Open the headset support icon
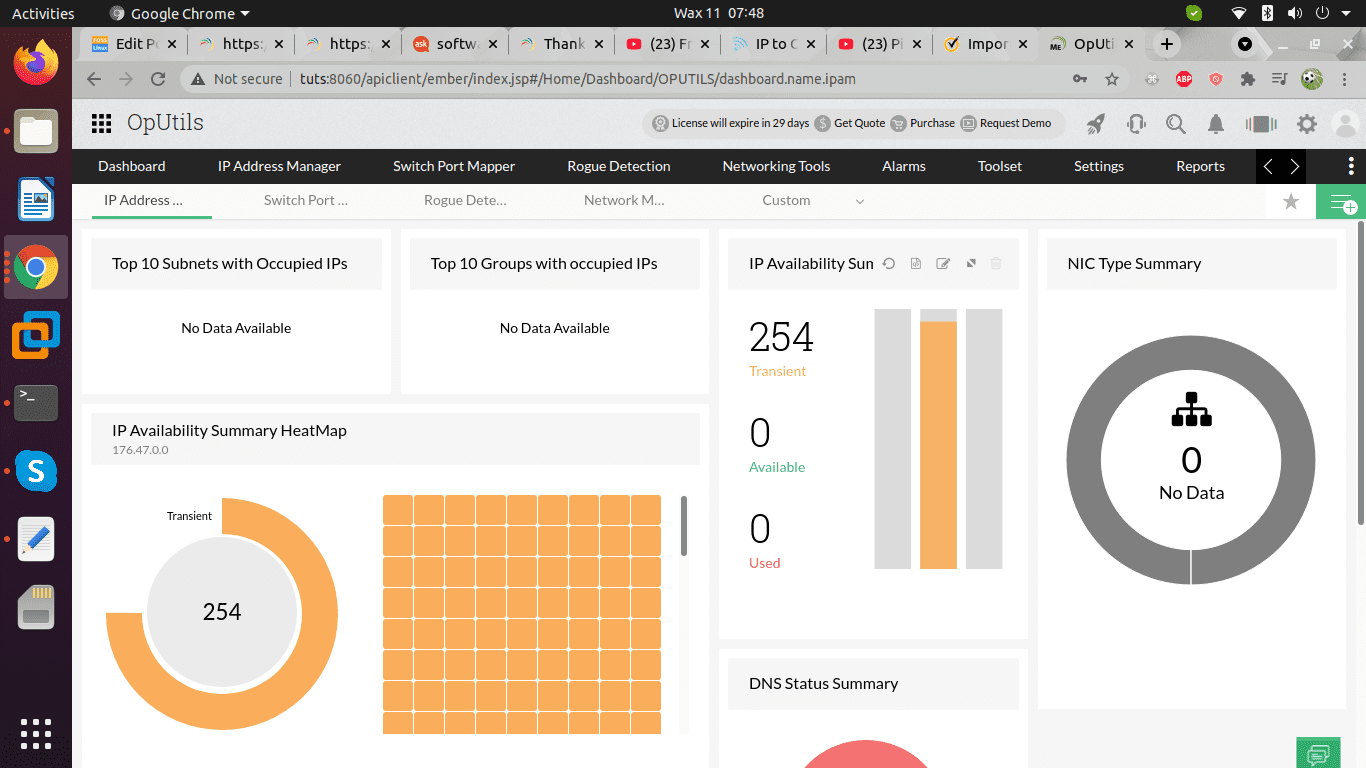 (x=1136, y=124)
